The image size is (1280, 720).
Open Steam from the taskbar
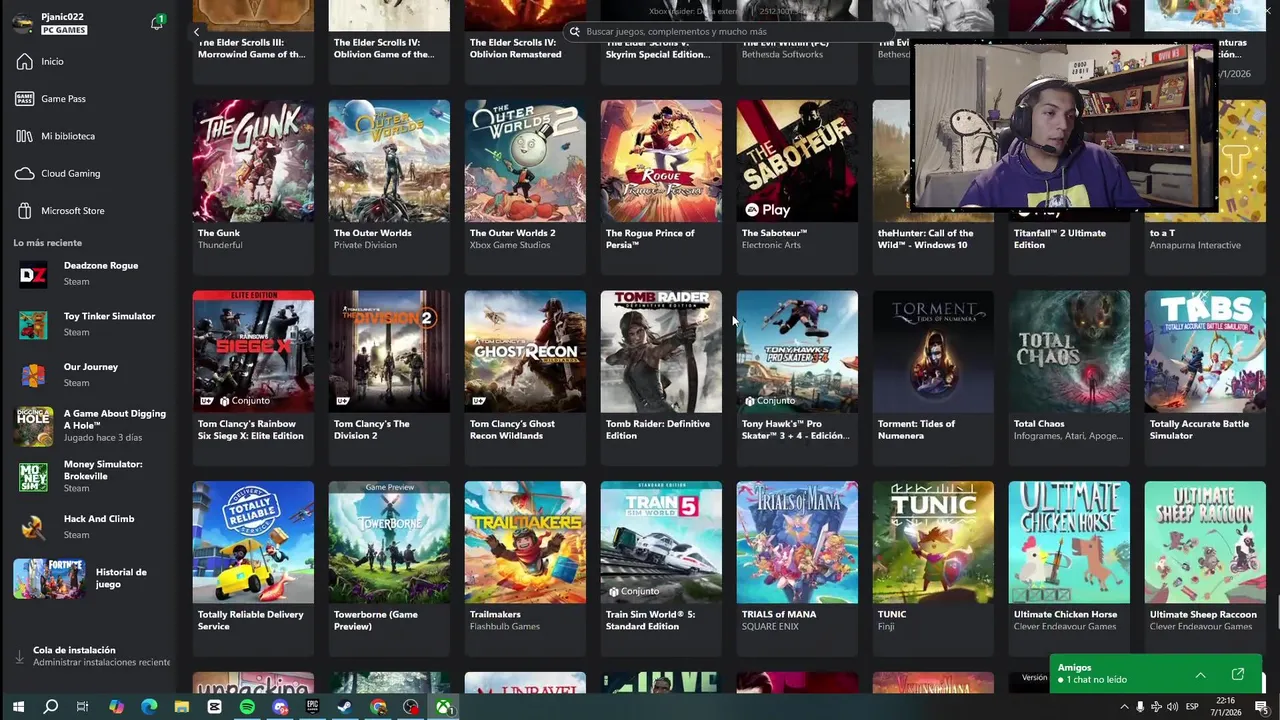(x=345, y=707)
